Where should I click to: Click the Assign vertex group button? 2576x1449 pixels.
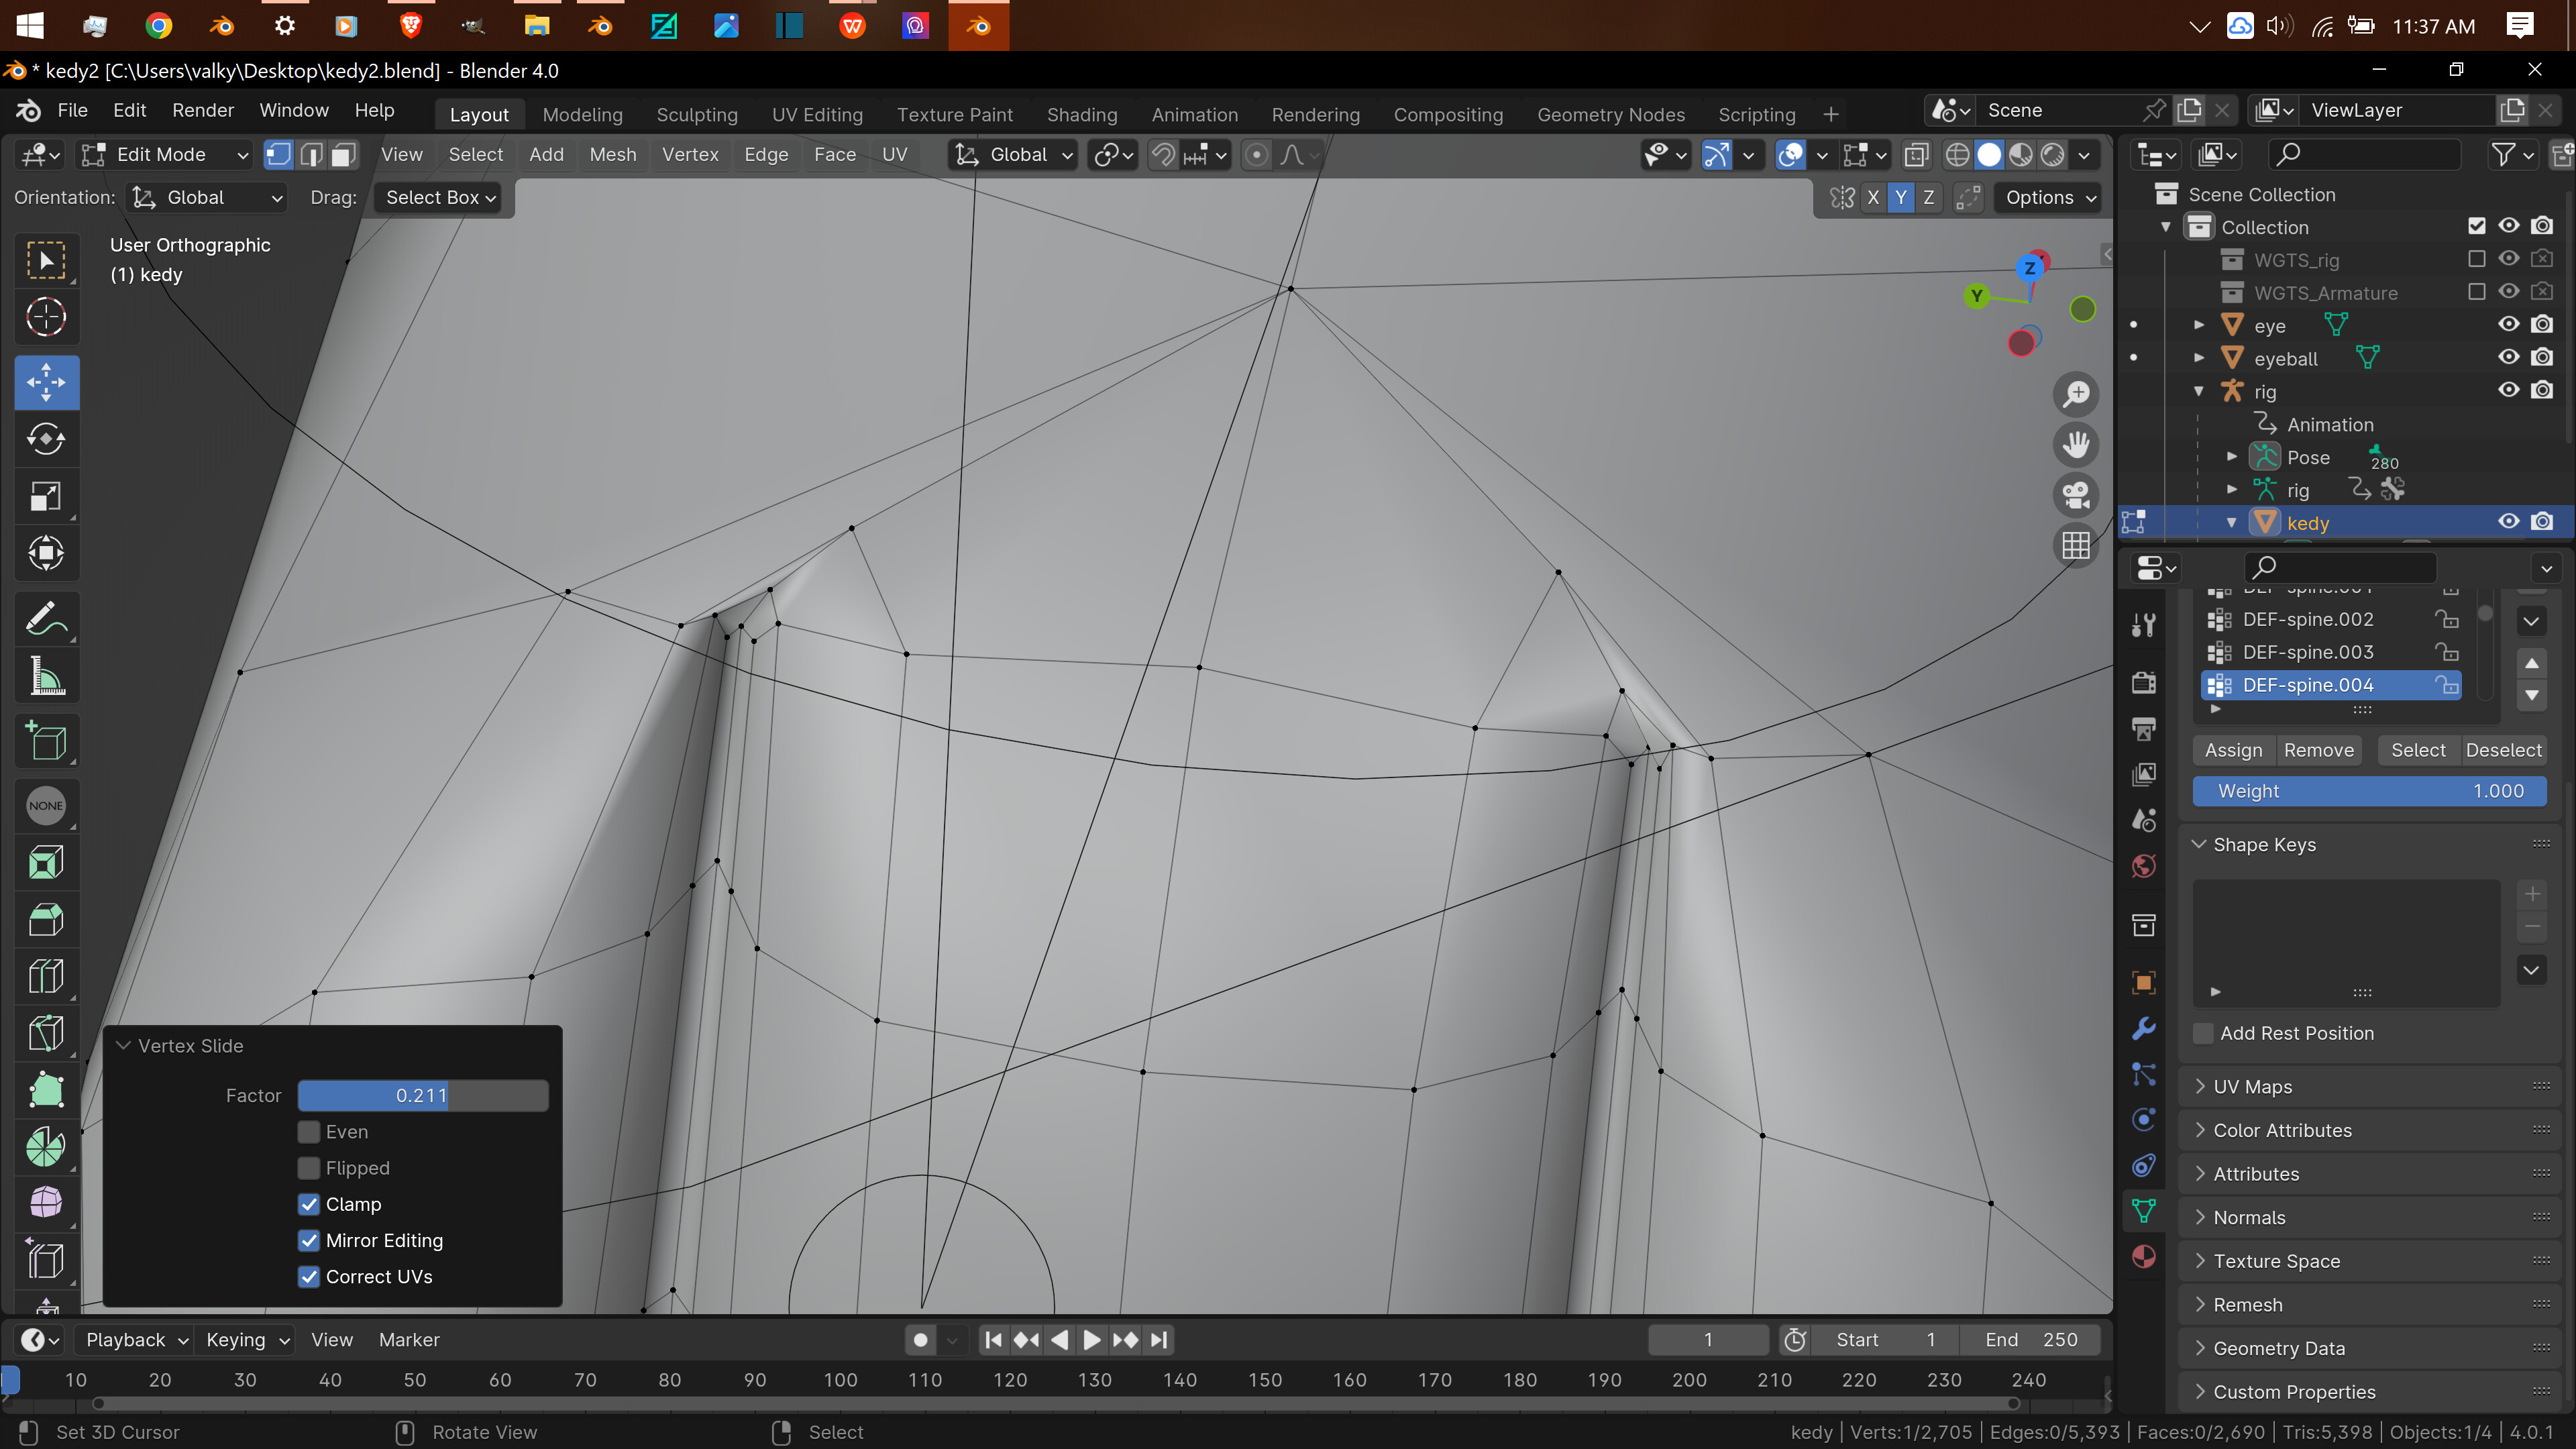click(x=2233, y=750)
